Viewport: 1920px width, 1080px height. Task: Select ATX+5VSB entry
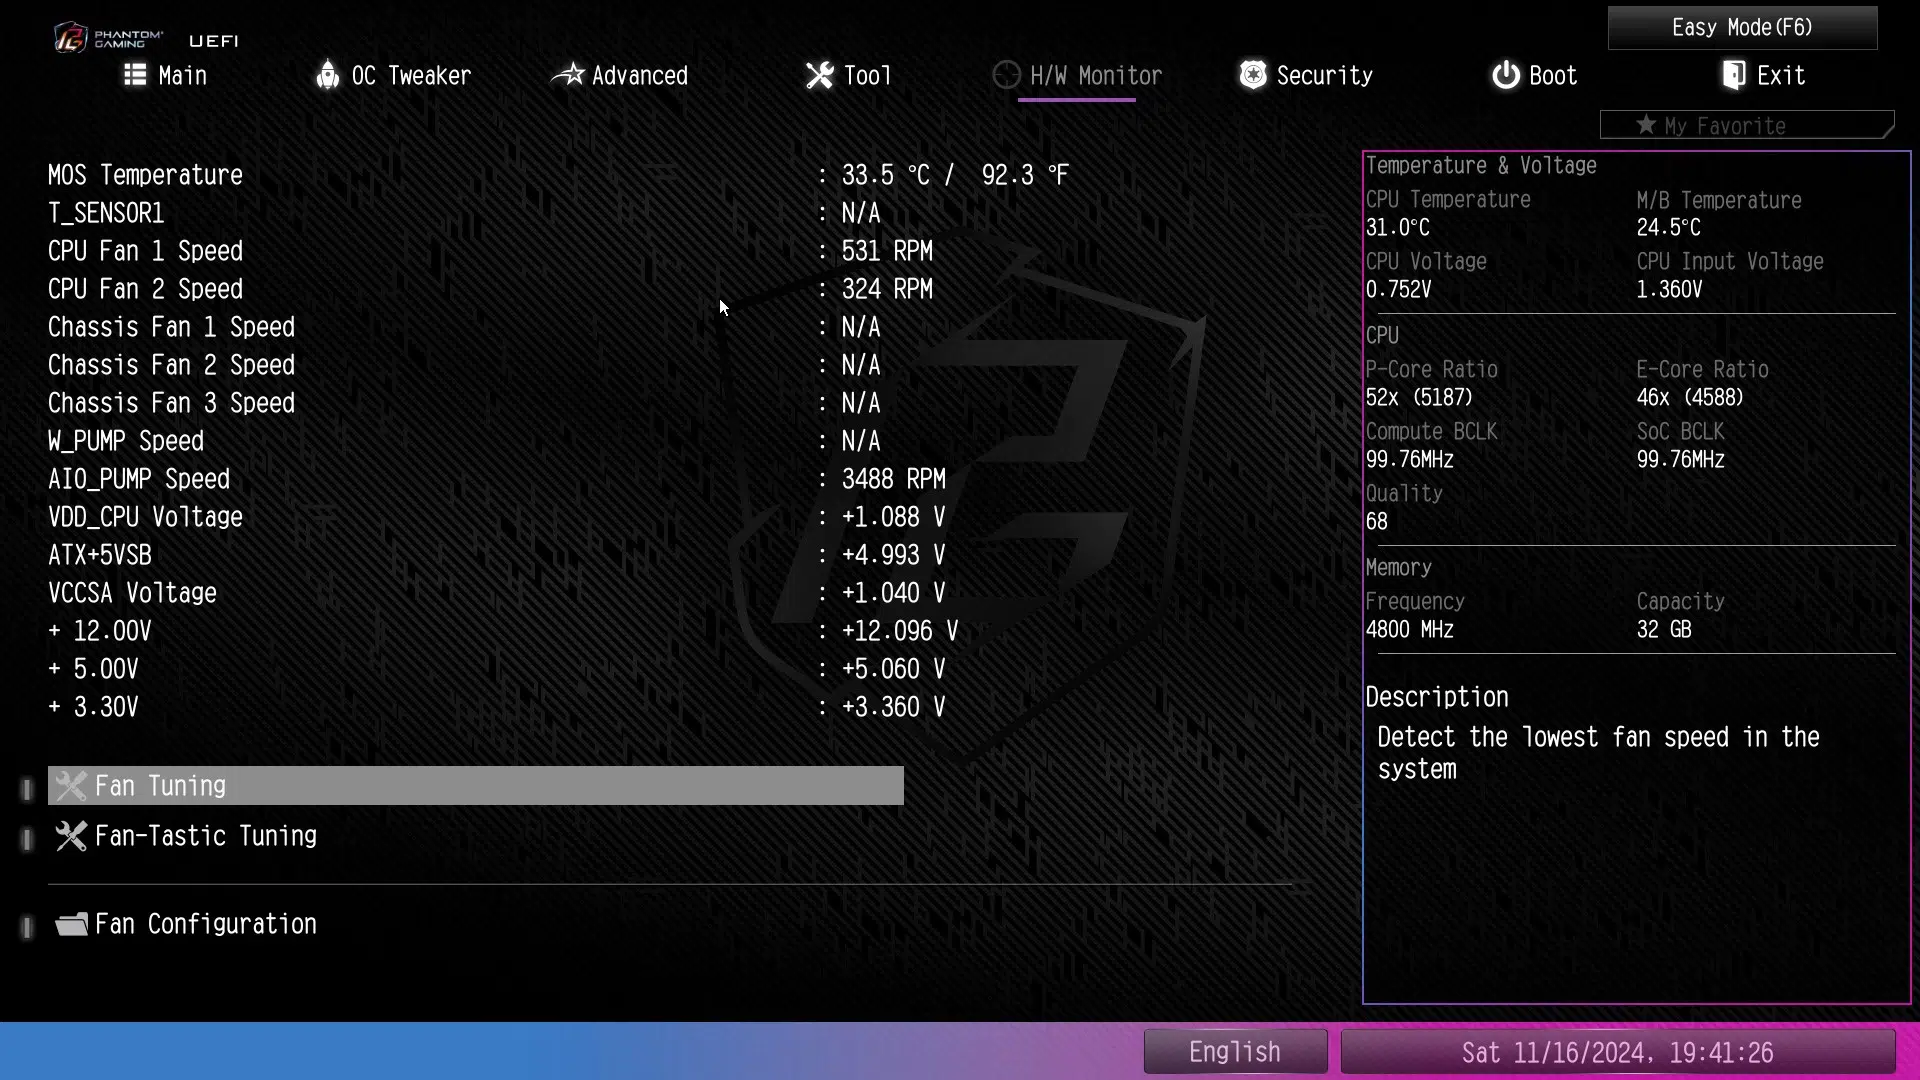coord(497,555)
